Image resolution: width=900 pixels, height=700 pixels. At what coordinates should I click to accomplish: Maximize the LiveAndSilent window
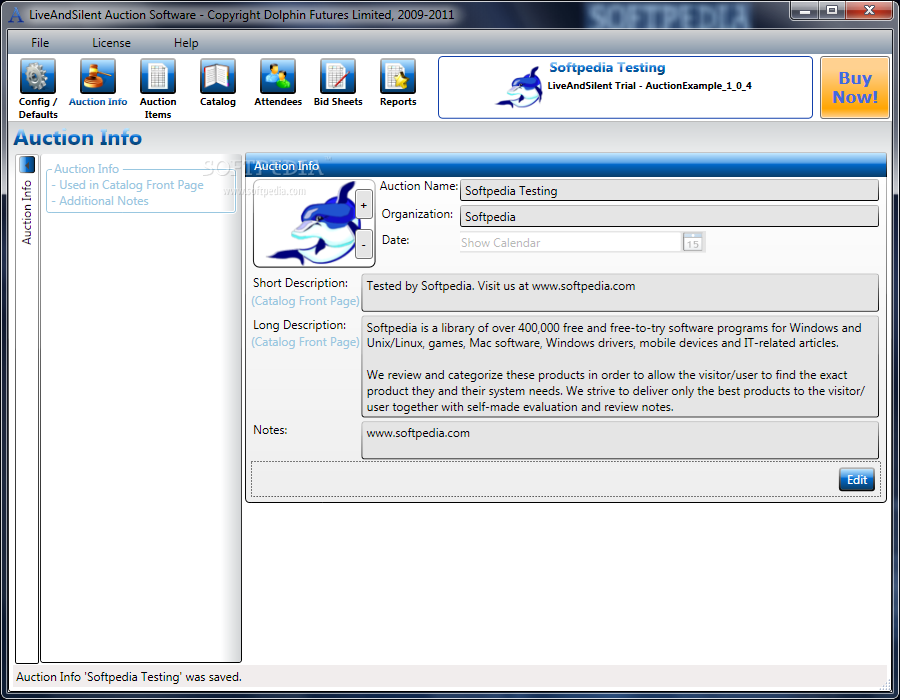(832, 10)
